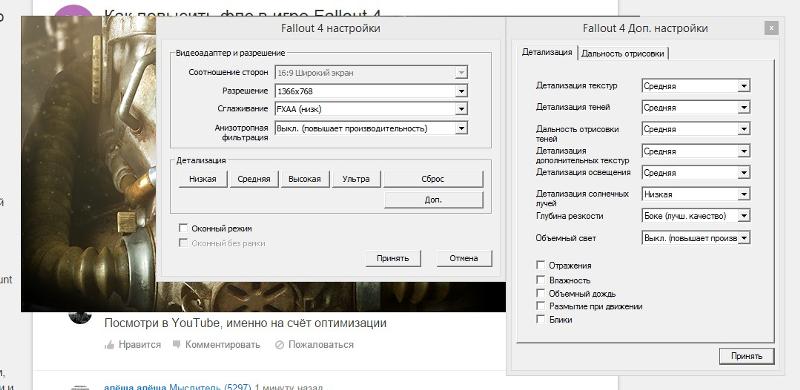The width and height of the screenshot is (800, 390).
Task: Click the answer text Посмотри в YouTube
Action: pos(245,323)
